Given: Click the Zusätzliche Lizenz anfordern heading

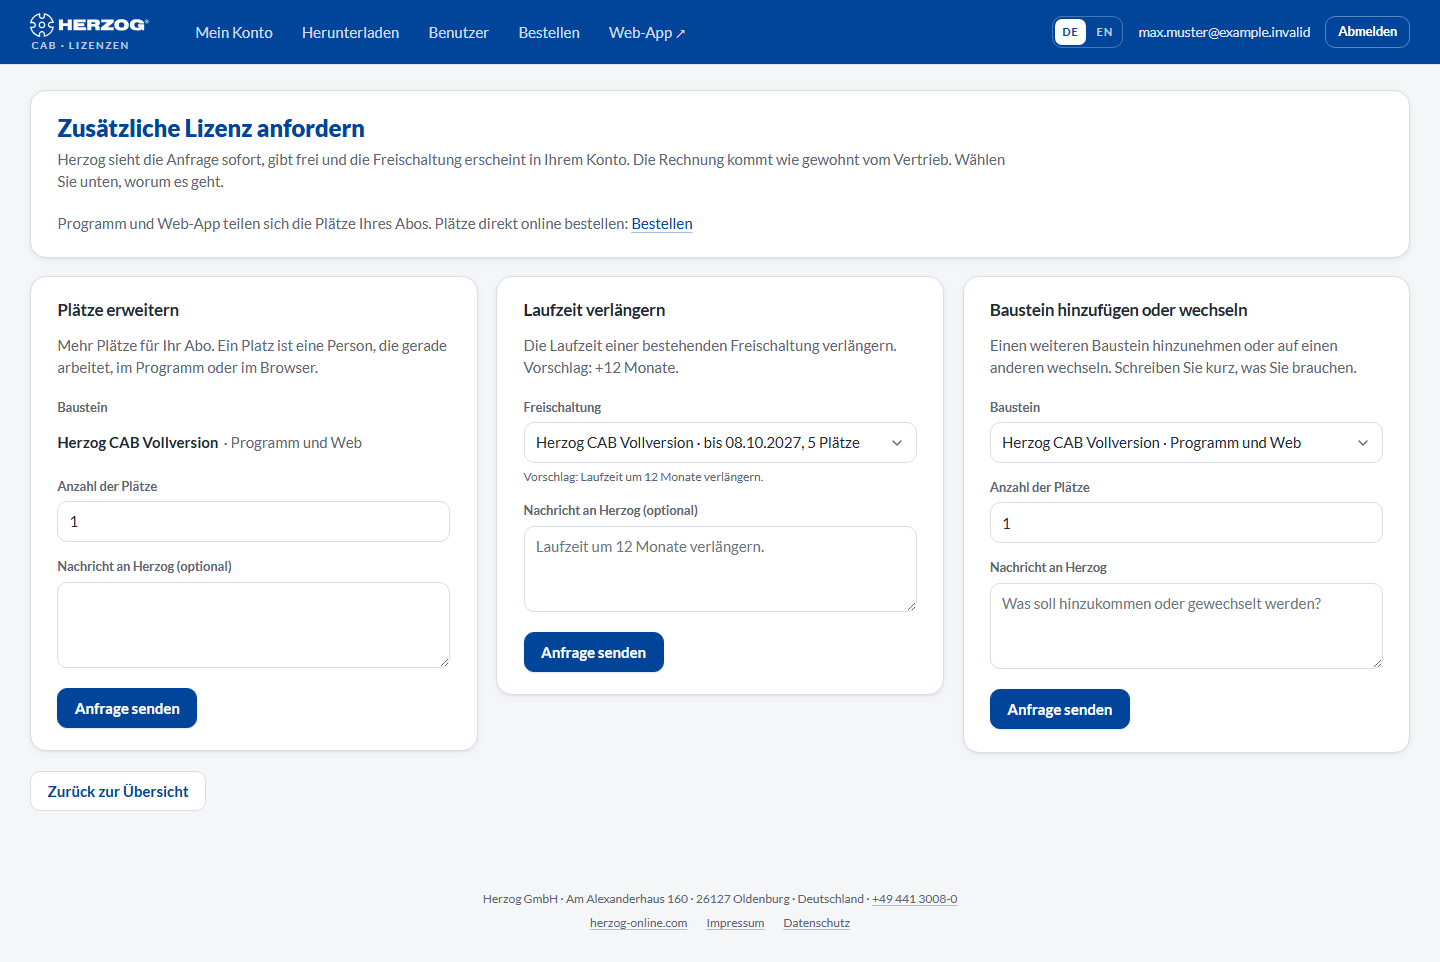Looking at the screenshot, I should point(211,128).
